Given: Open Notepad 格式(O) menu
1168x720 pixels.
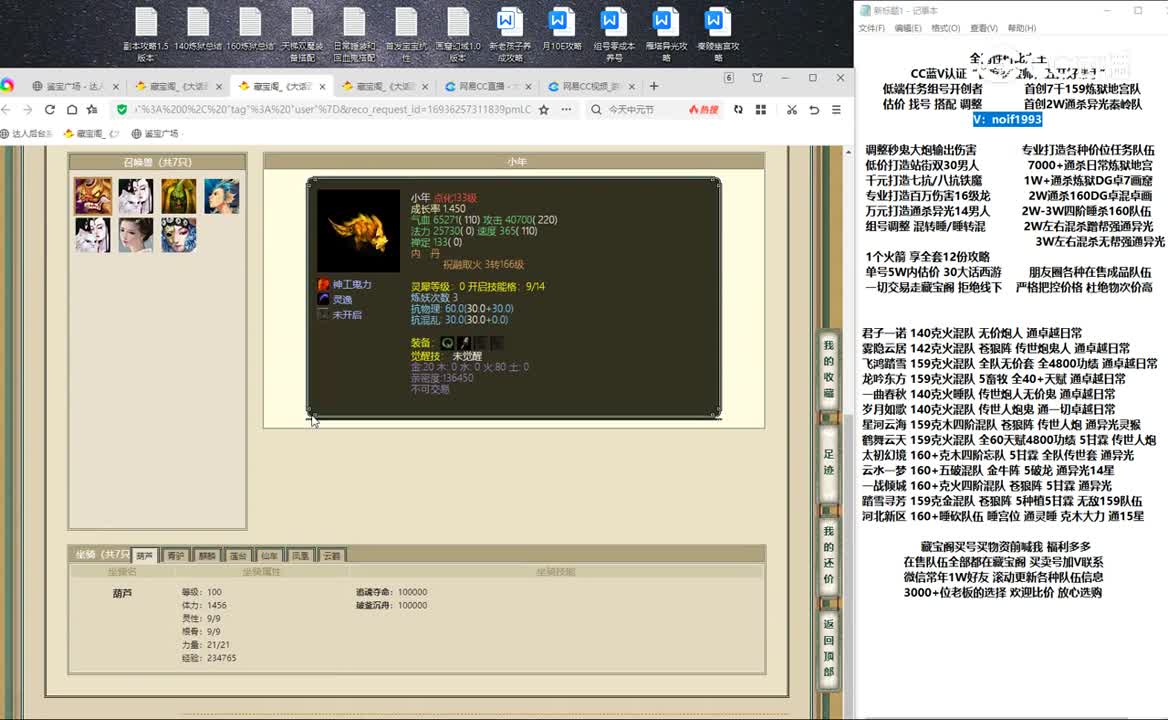Looking at the screenshot, I should point(945,28).
